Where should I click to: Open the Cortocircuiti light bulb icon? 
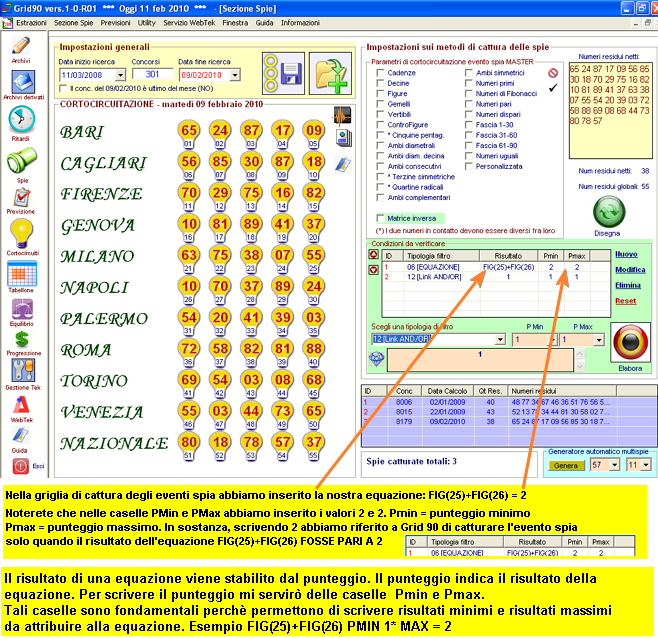click(x=21, y=234)
